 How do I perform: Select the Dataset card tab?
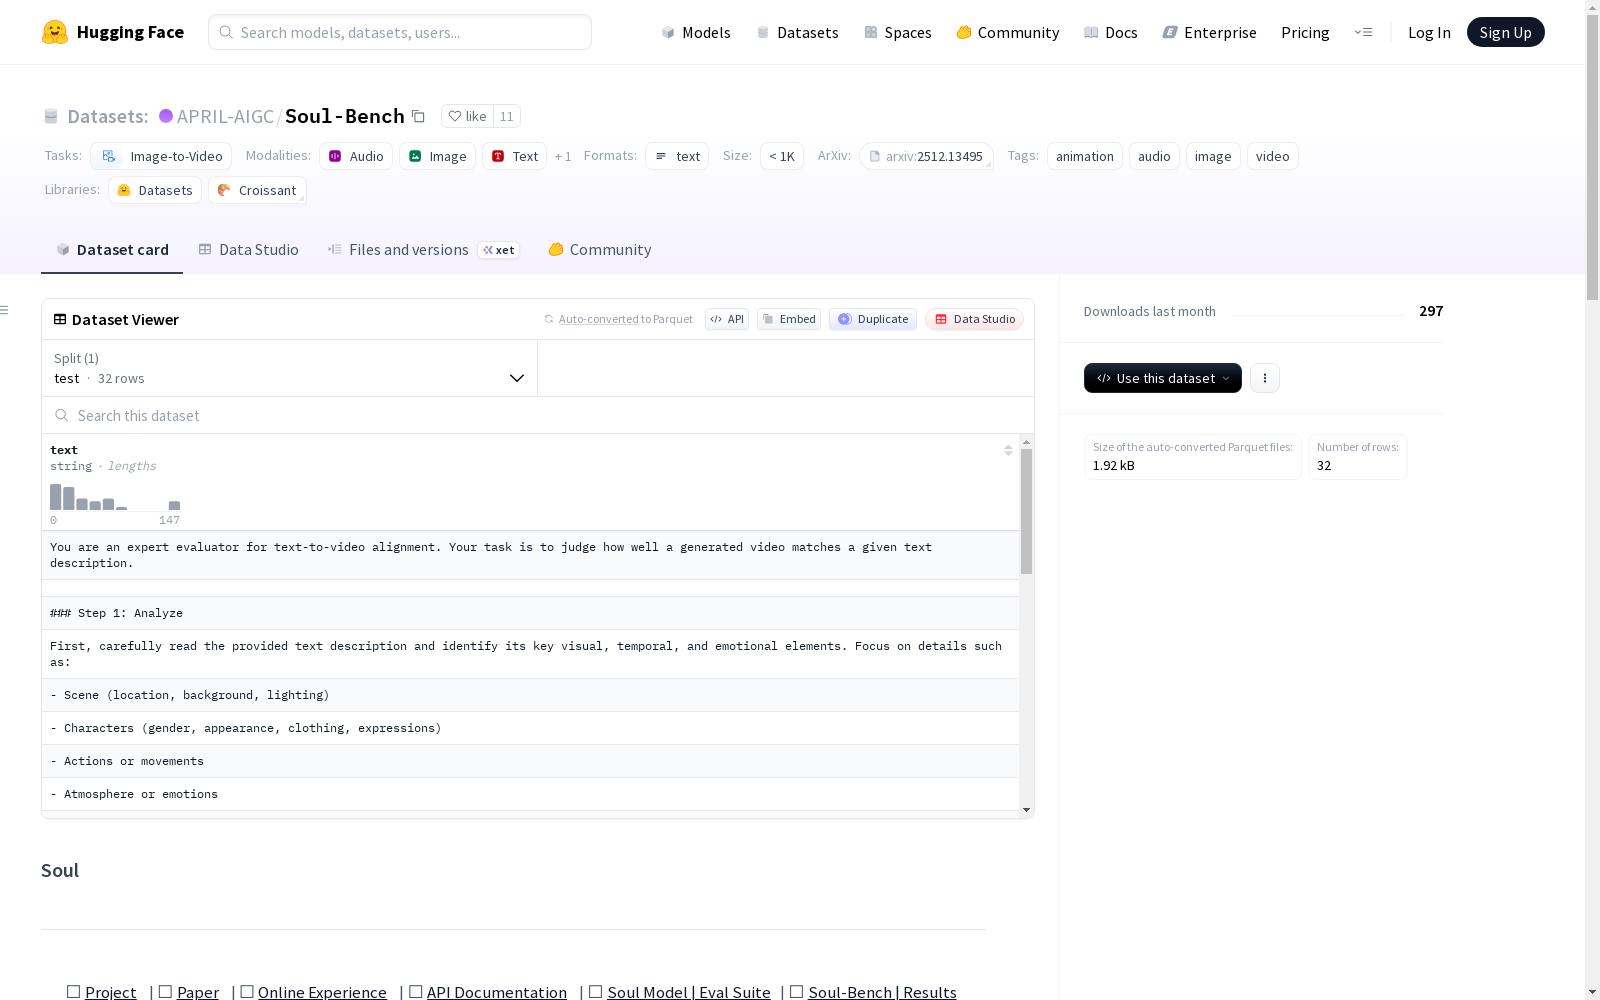(112, 250)
